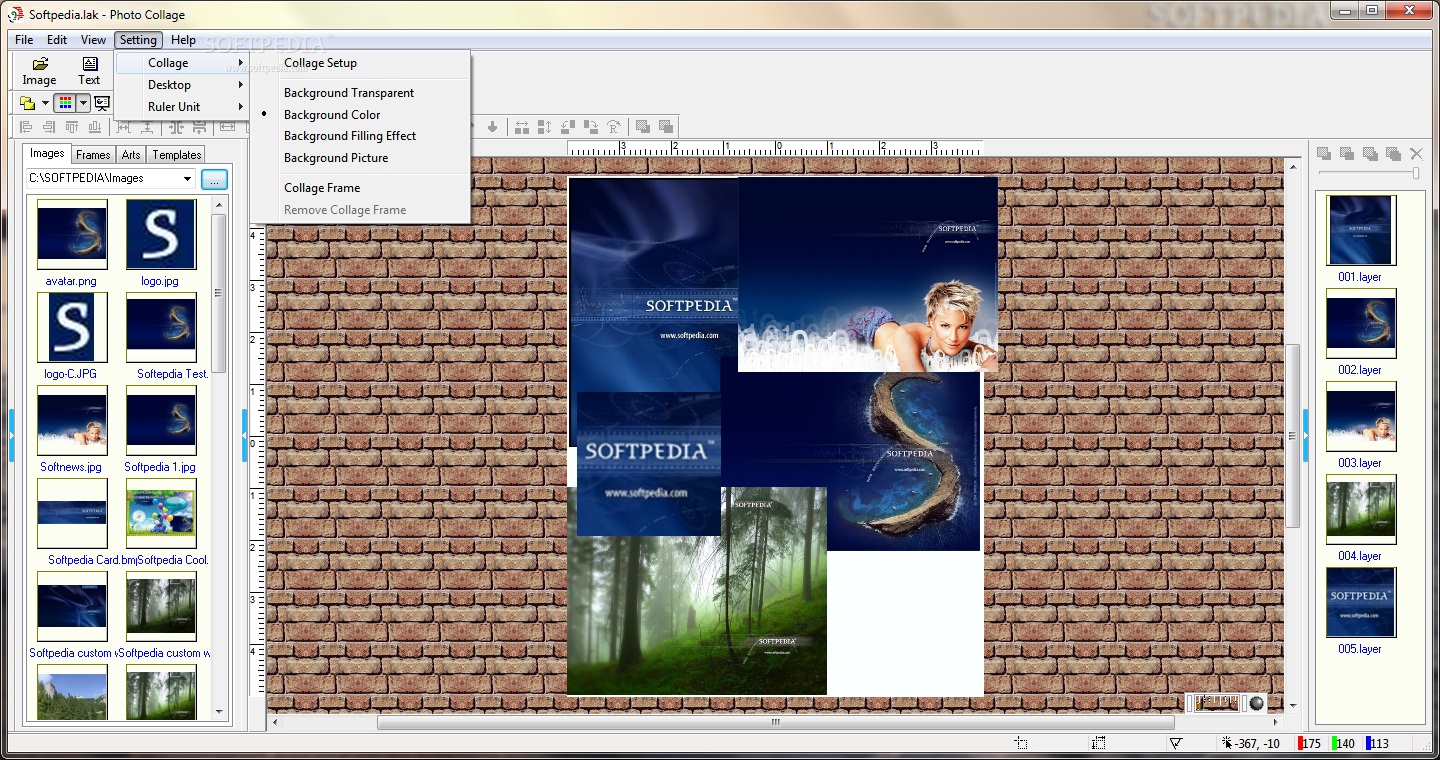Select the logo.jpg image thumbnail
Image resolution: width=1440 pixels, height=760 pixels.
pyautogui.click(x=161, y=234)
